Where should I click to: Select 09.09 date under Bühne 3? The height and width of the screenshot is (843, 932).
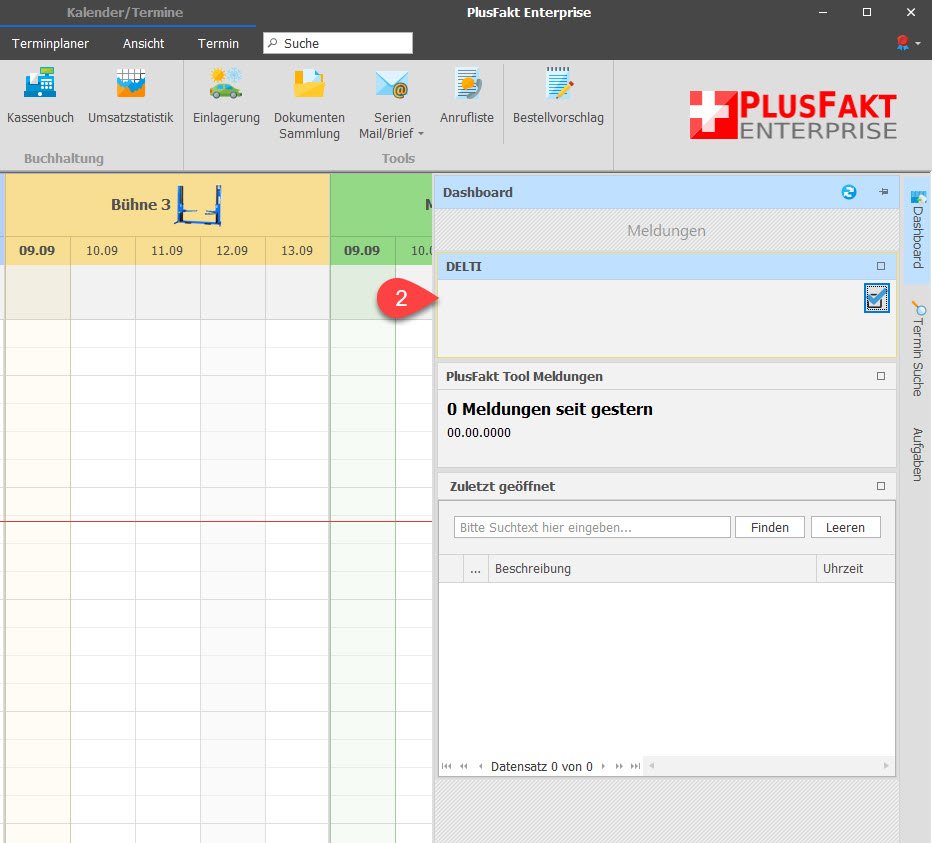click(x=37, y=251)
